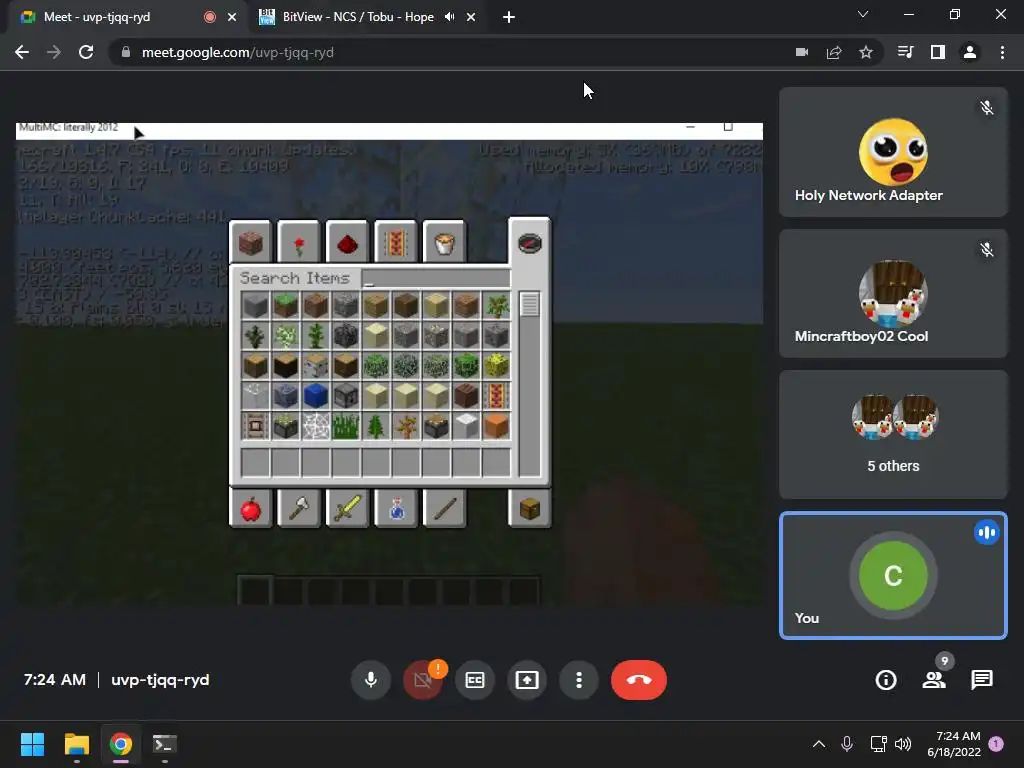
Task: Click the address bar URL
Action: click(x=238, y=52)
